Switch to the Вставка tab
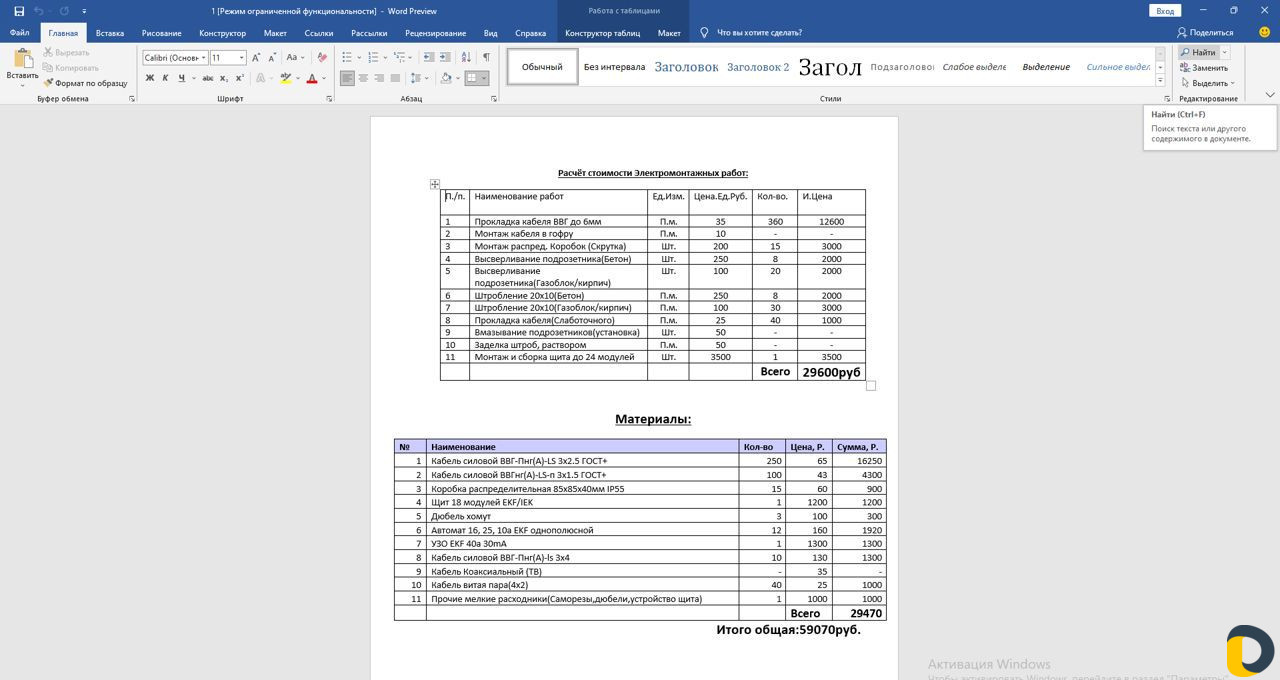 tap(110, 33)
